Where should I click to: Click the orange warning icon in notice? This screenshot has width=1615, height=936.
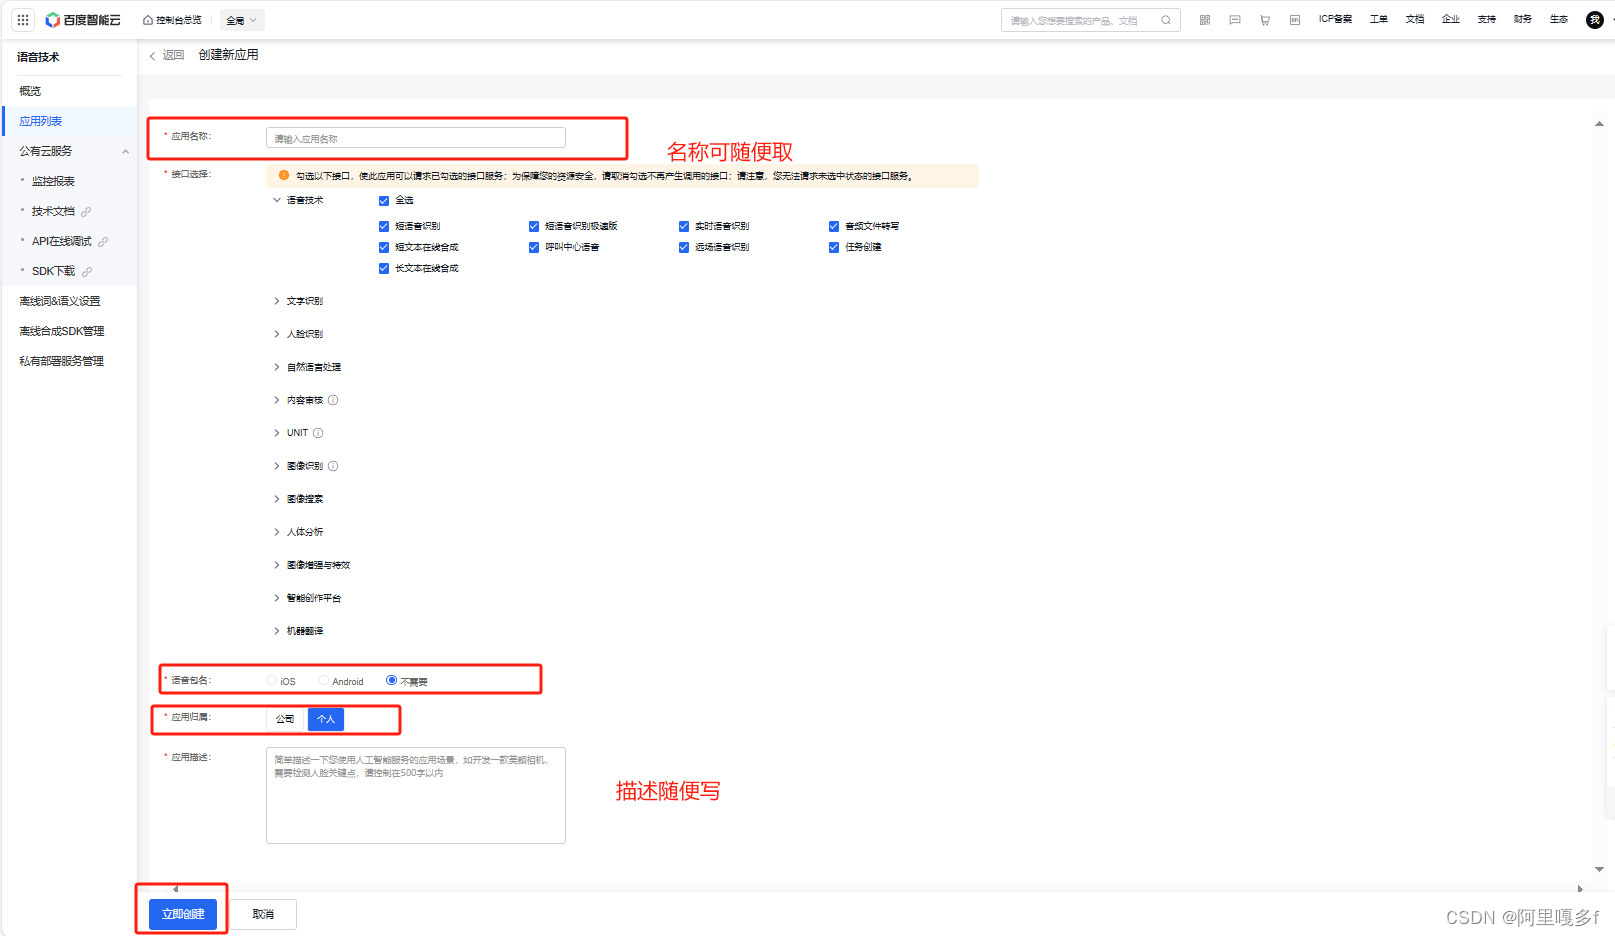point(284,175)
